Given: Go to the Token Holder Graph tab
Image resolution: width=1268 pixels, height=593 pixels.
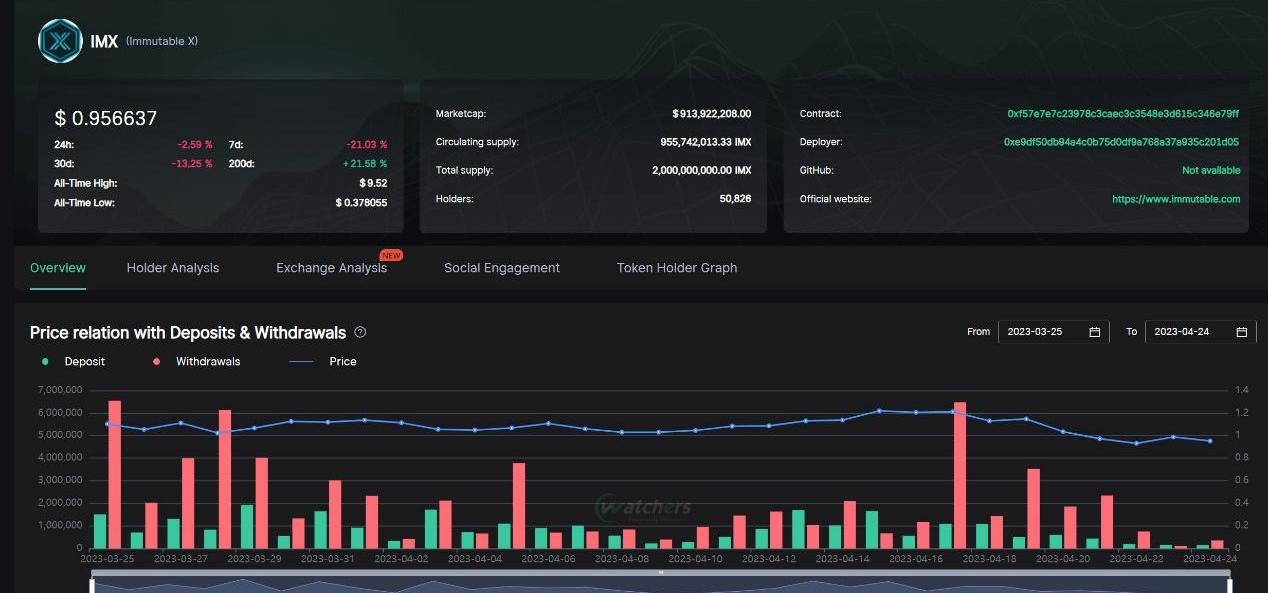Looking at the screenshot, I should coord(677,268).
